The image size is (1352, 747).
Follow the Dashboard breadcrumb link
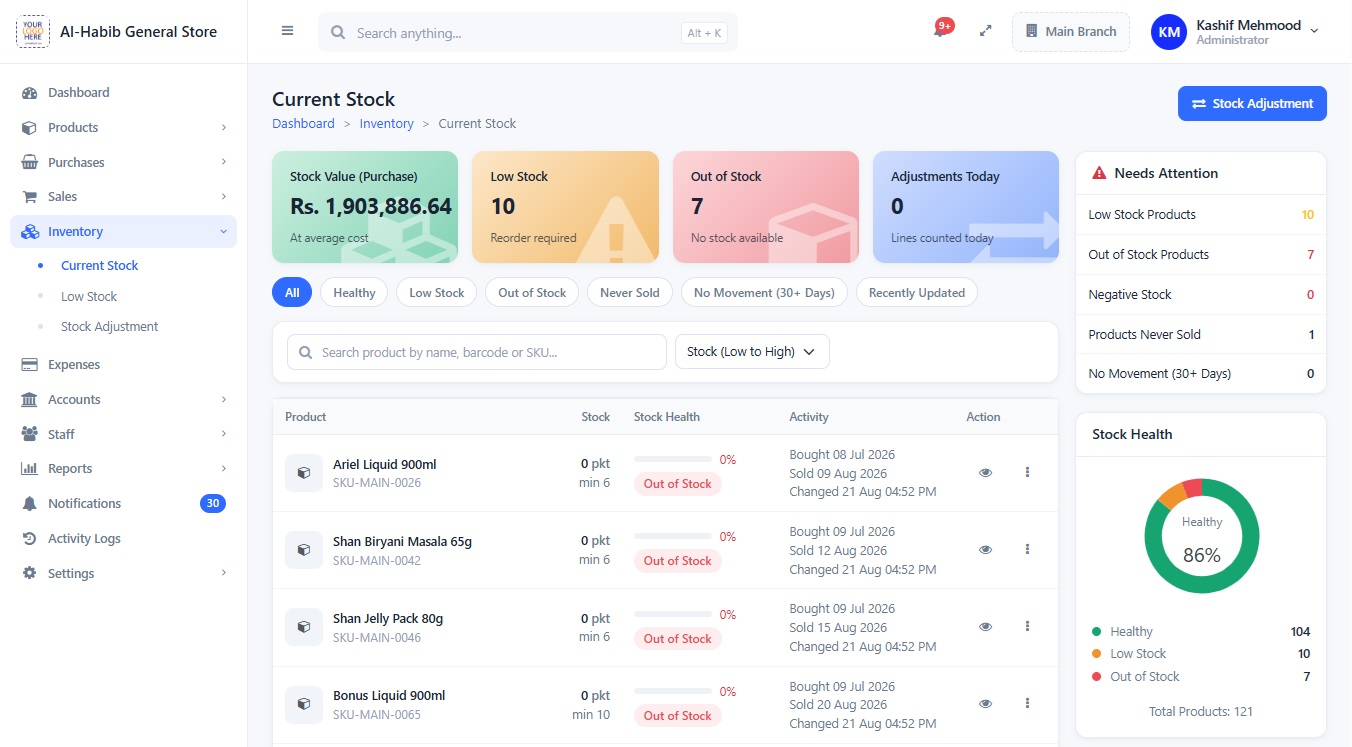click(303, 124)
